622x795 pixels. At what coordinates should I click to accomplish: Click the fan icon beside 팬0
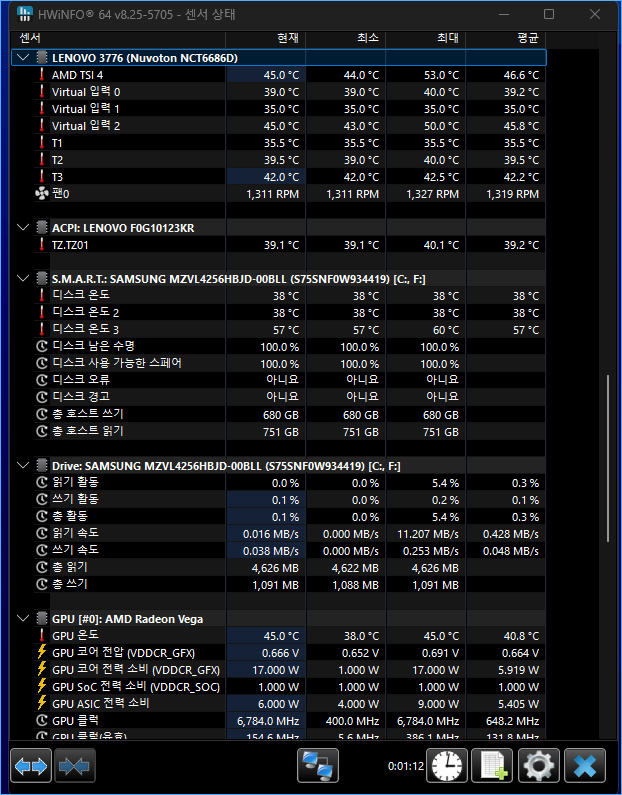(x=42, y=194)
